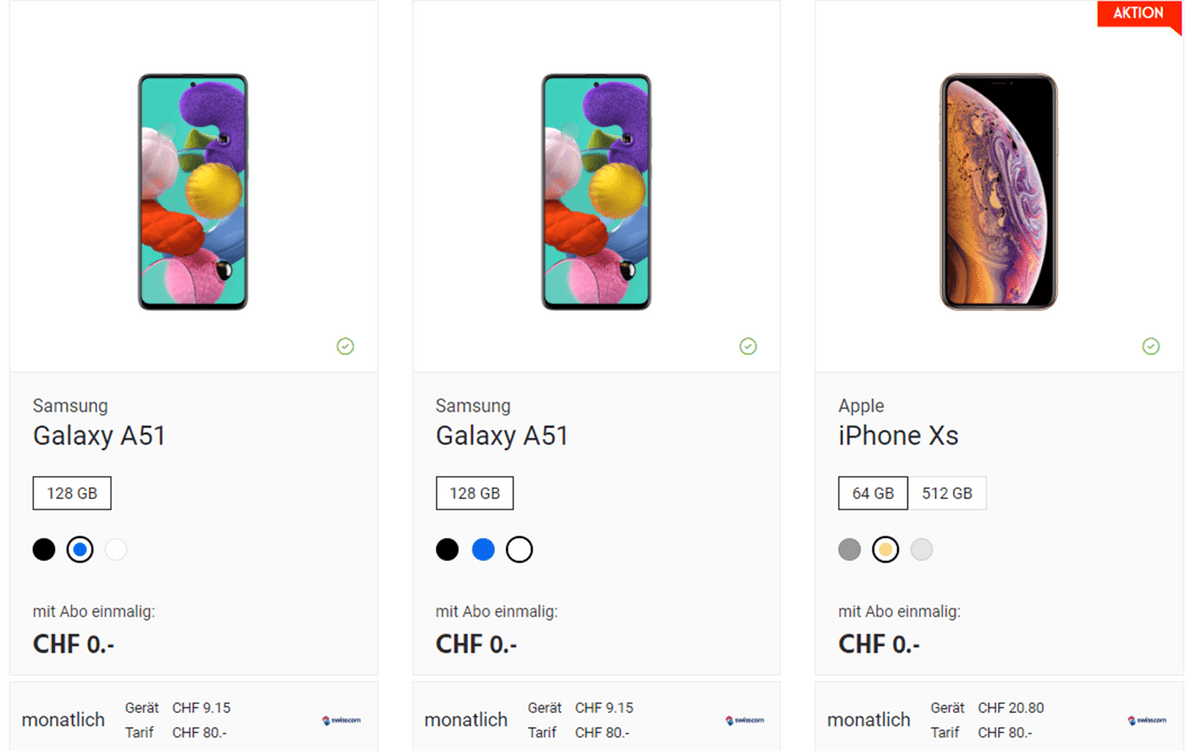1200x751 pixels.
Task: Select 128 GB option on second Galaxy A51
Action: (x=475, y=493)
